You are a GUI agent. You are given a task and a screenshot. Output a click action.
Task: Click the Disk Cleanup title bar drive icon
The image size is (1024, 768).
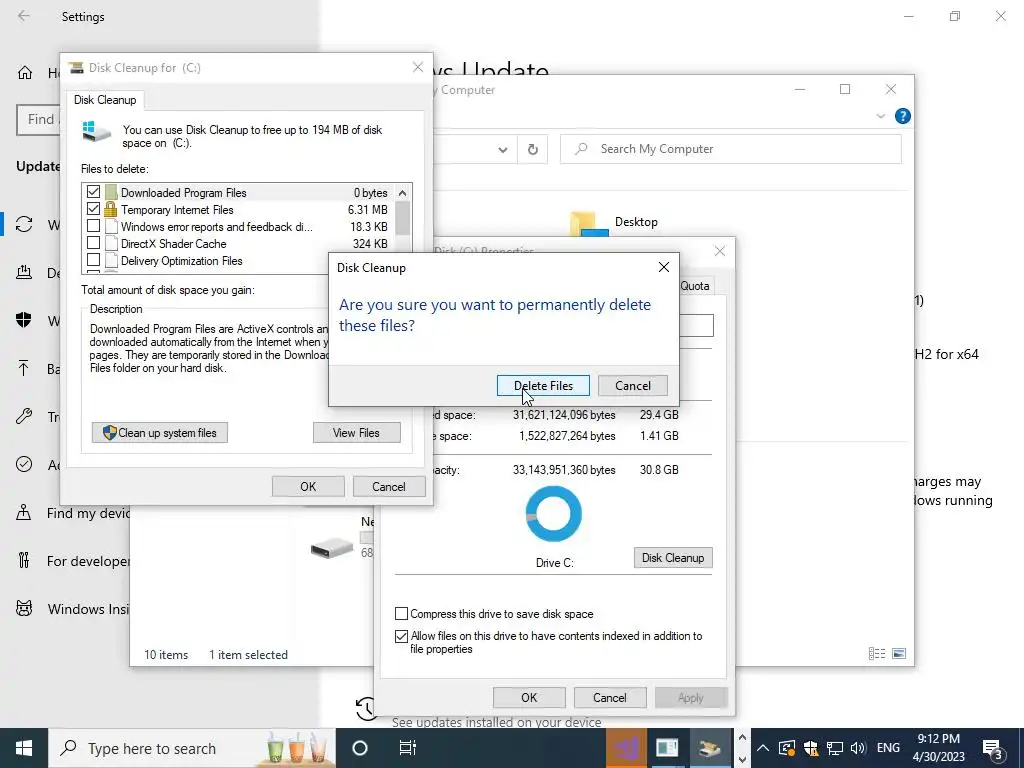(x=76, y=67)
